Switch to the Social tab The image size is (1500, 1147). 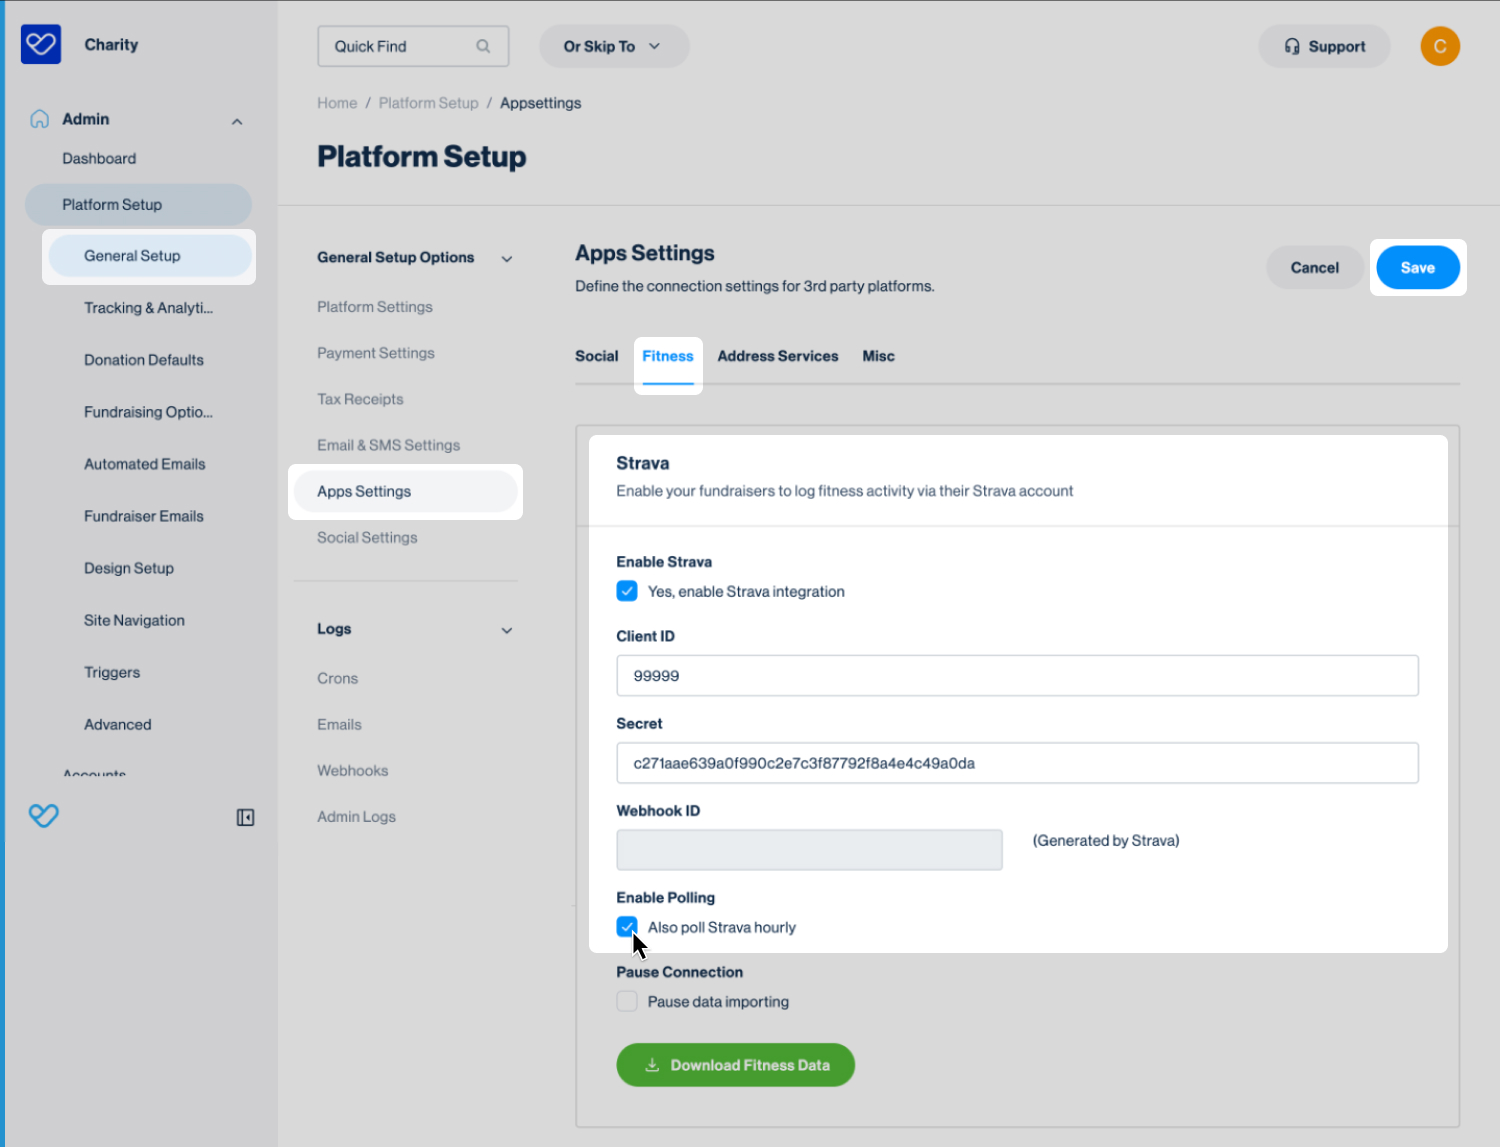tap(596, 356)
